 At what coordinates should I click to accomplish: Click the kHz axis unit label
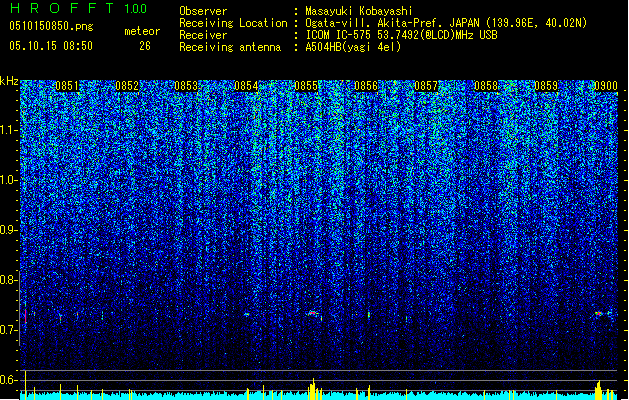tap(9, 81)
